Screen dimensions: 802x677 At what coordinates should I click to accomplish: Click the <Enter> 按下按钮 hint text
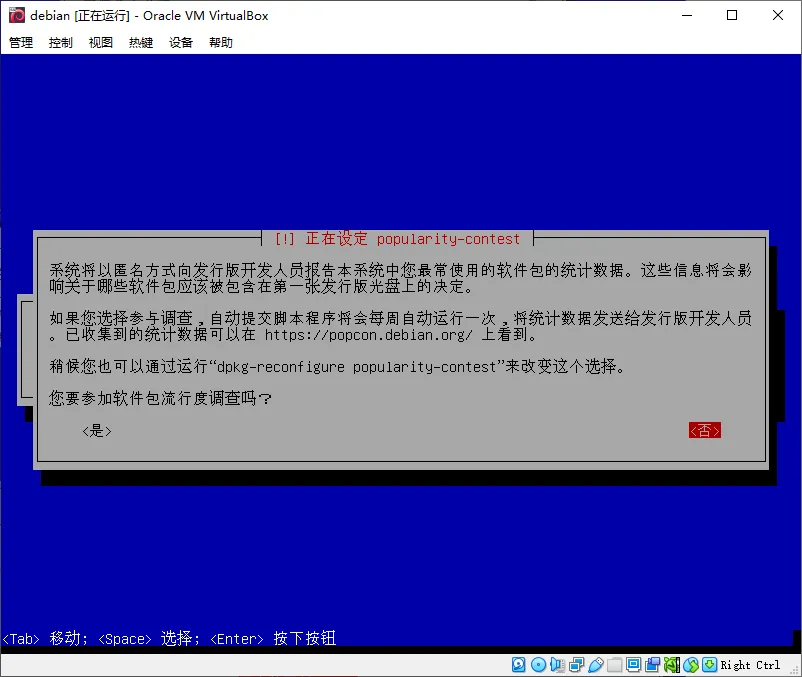click(273, 638)
